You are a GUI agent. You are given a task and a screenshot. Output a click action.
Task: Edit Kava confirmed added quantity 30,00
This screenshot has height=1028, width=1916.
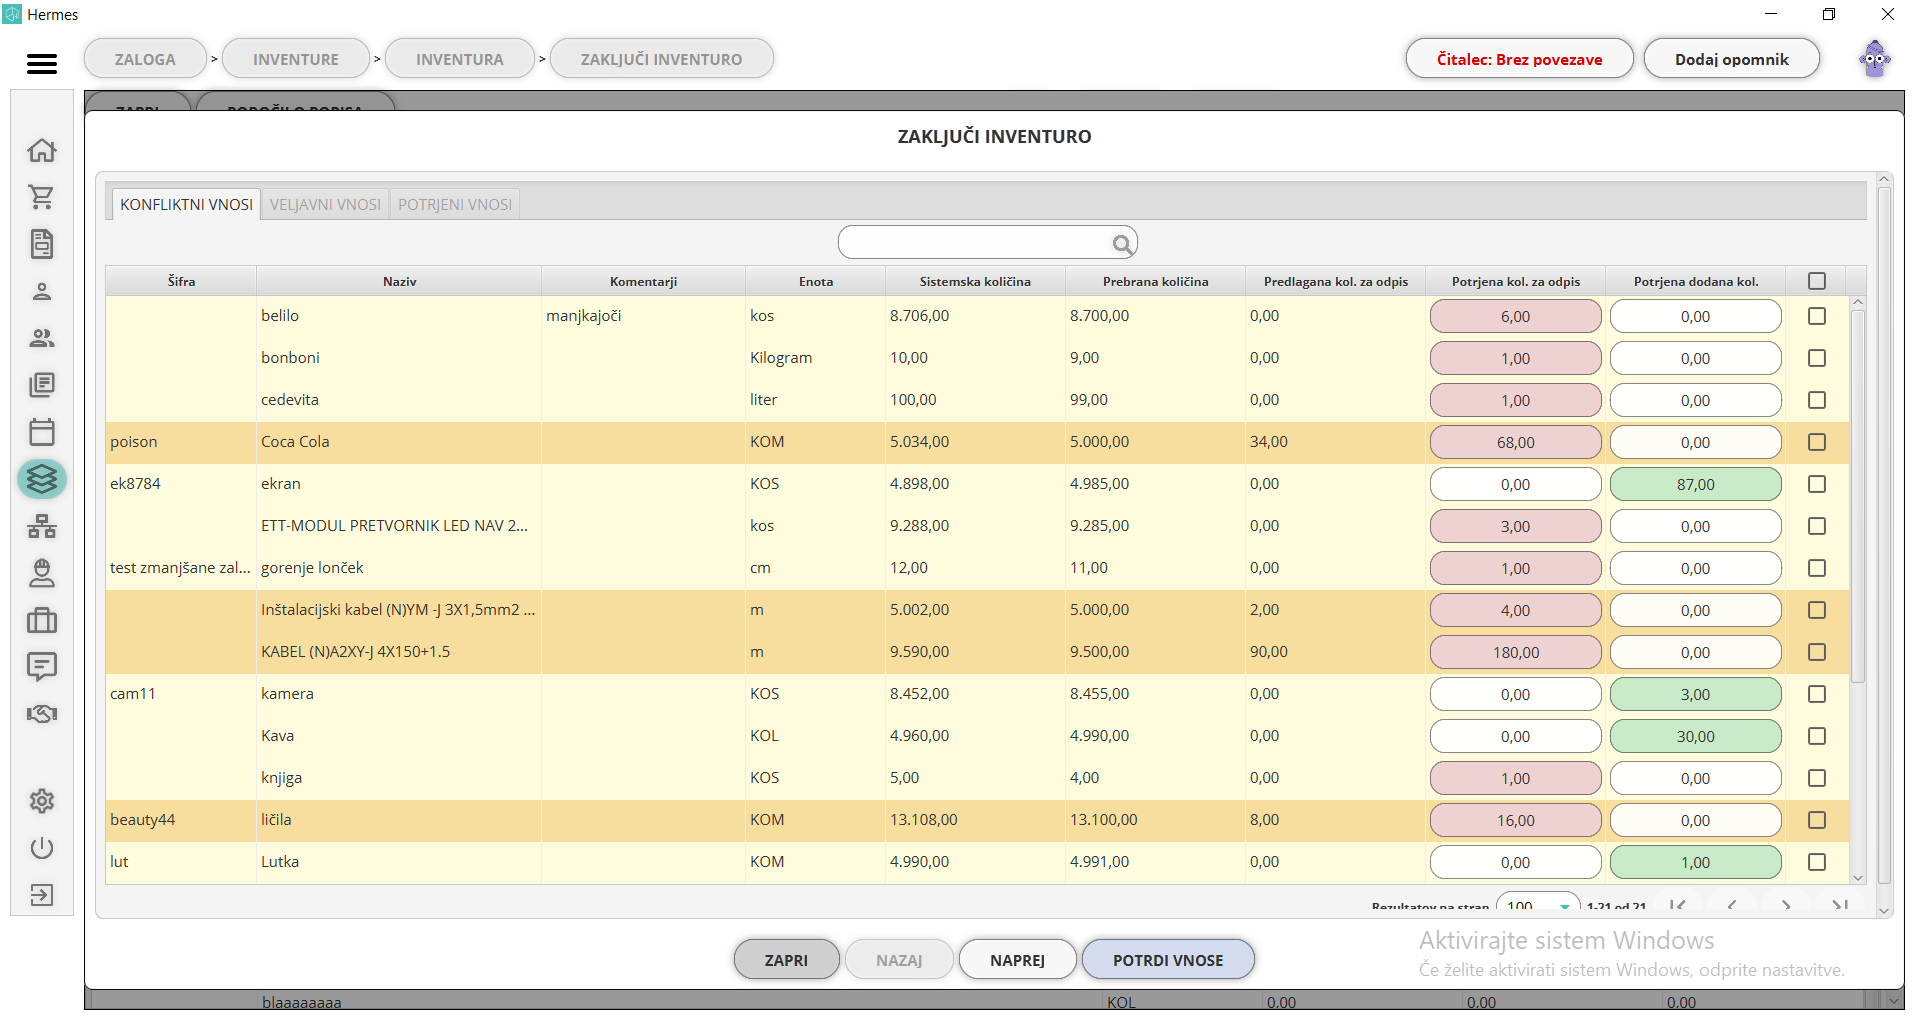click(x=1696, y=736)
